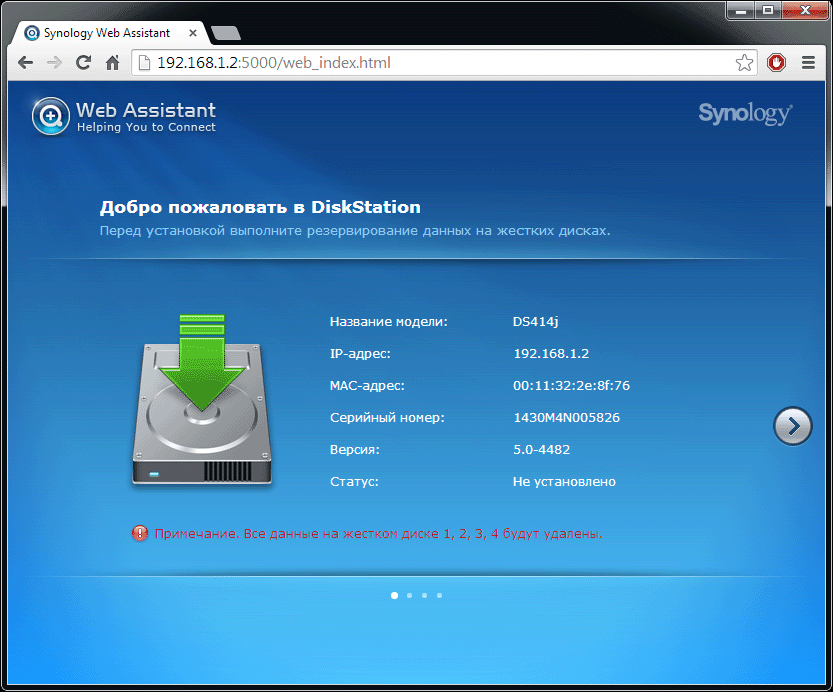Image resolution: width=833 pixels, height=692 pixels.
Task: Go back using the browser back arrow
Action: point(25,63)
